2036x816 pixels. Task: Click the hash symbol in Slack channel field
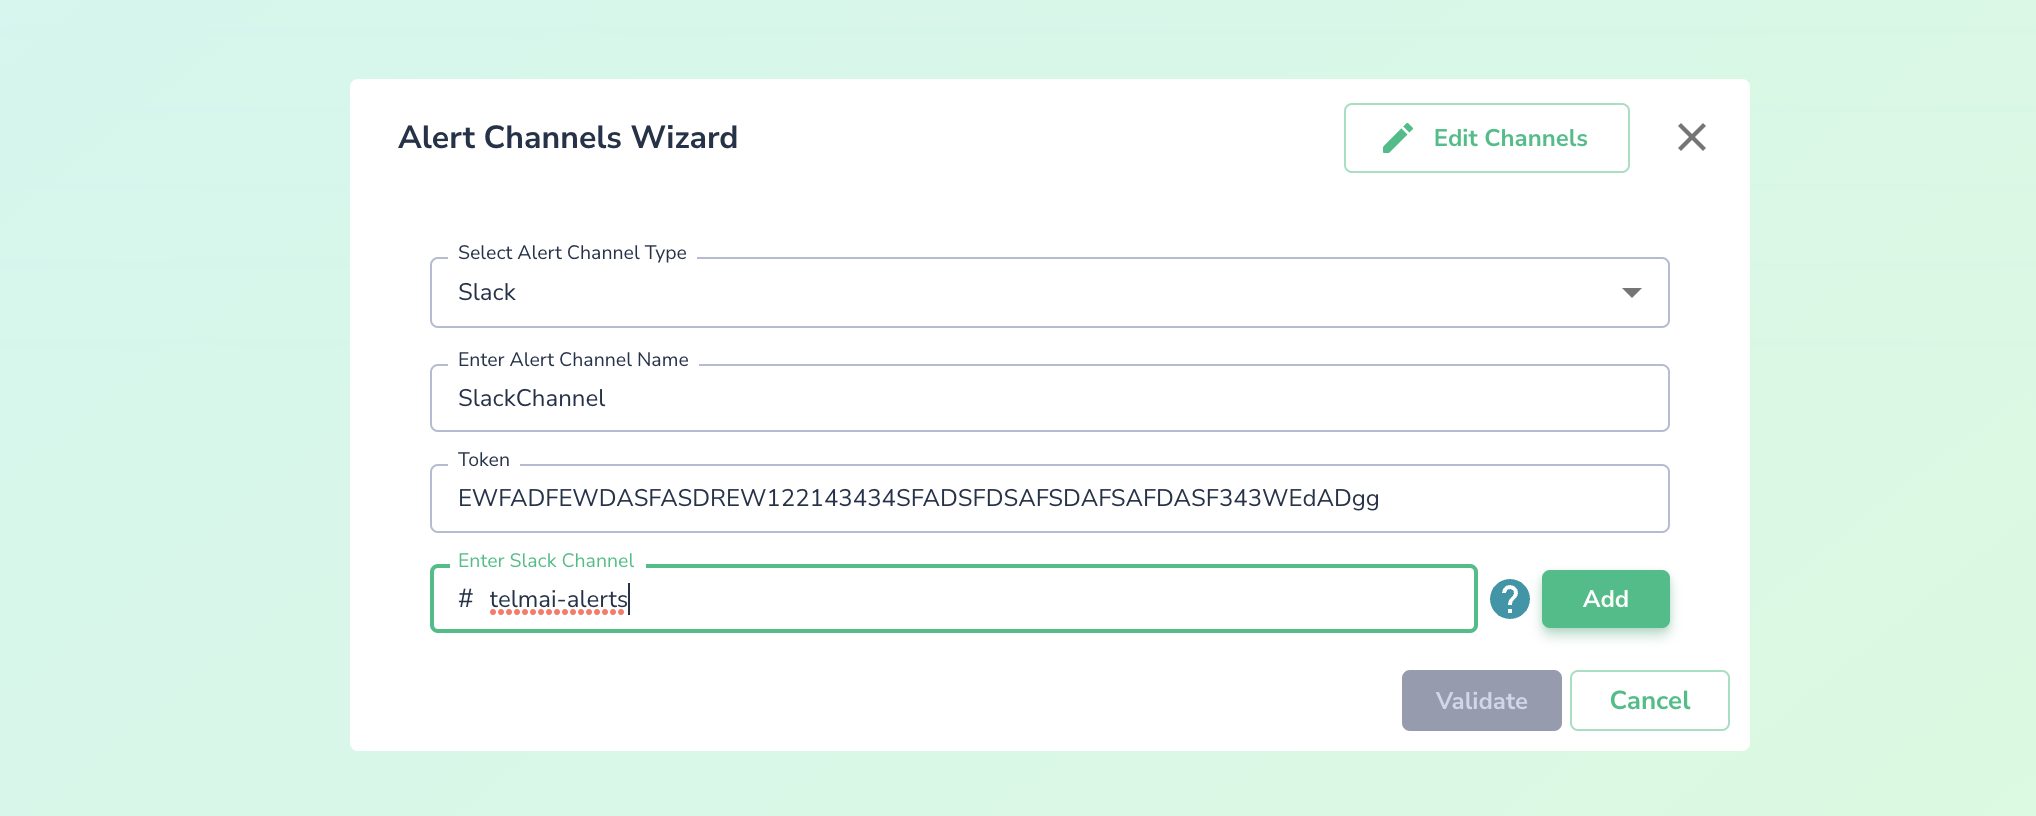[465, 598]
